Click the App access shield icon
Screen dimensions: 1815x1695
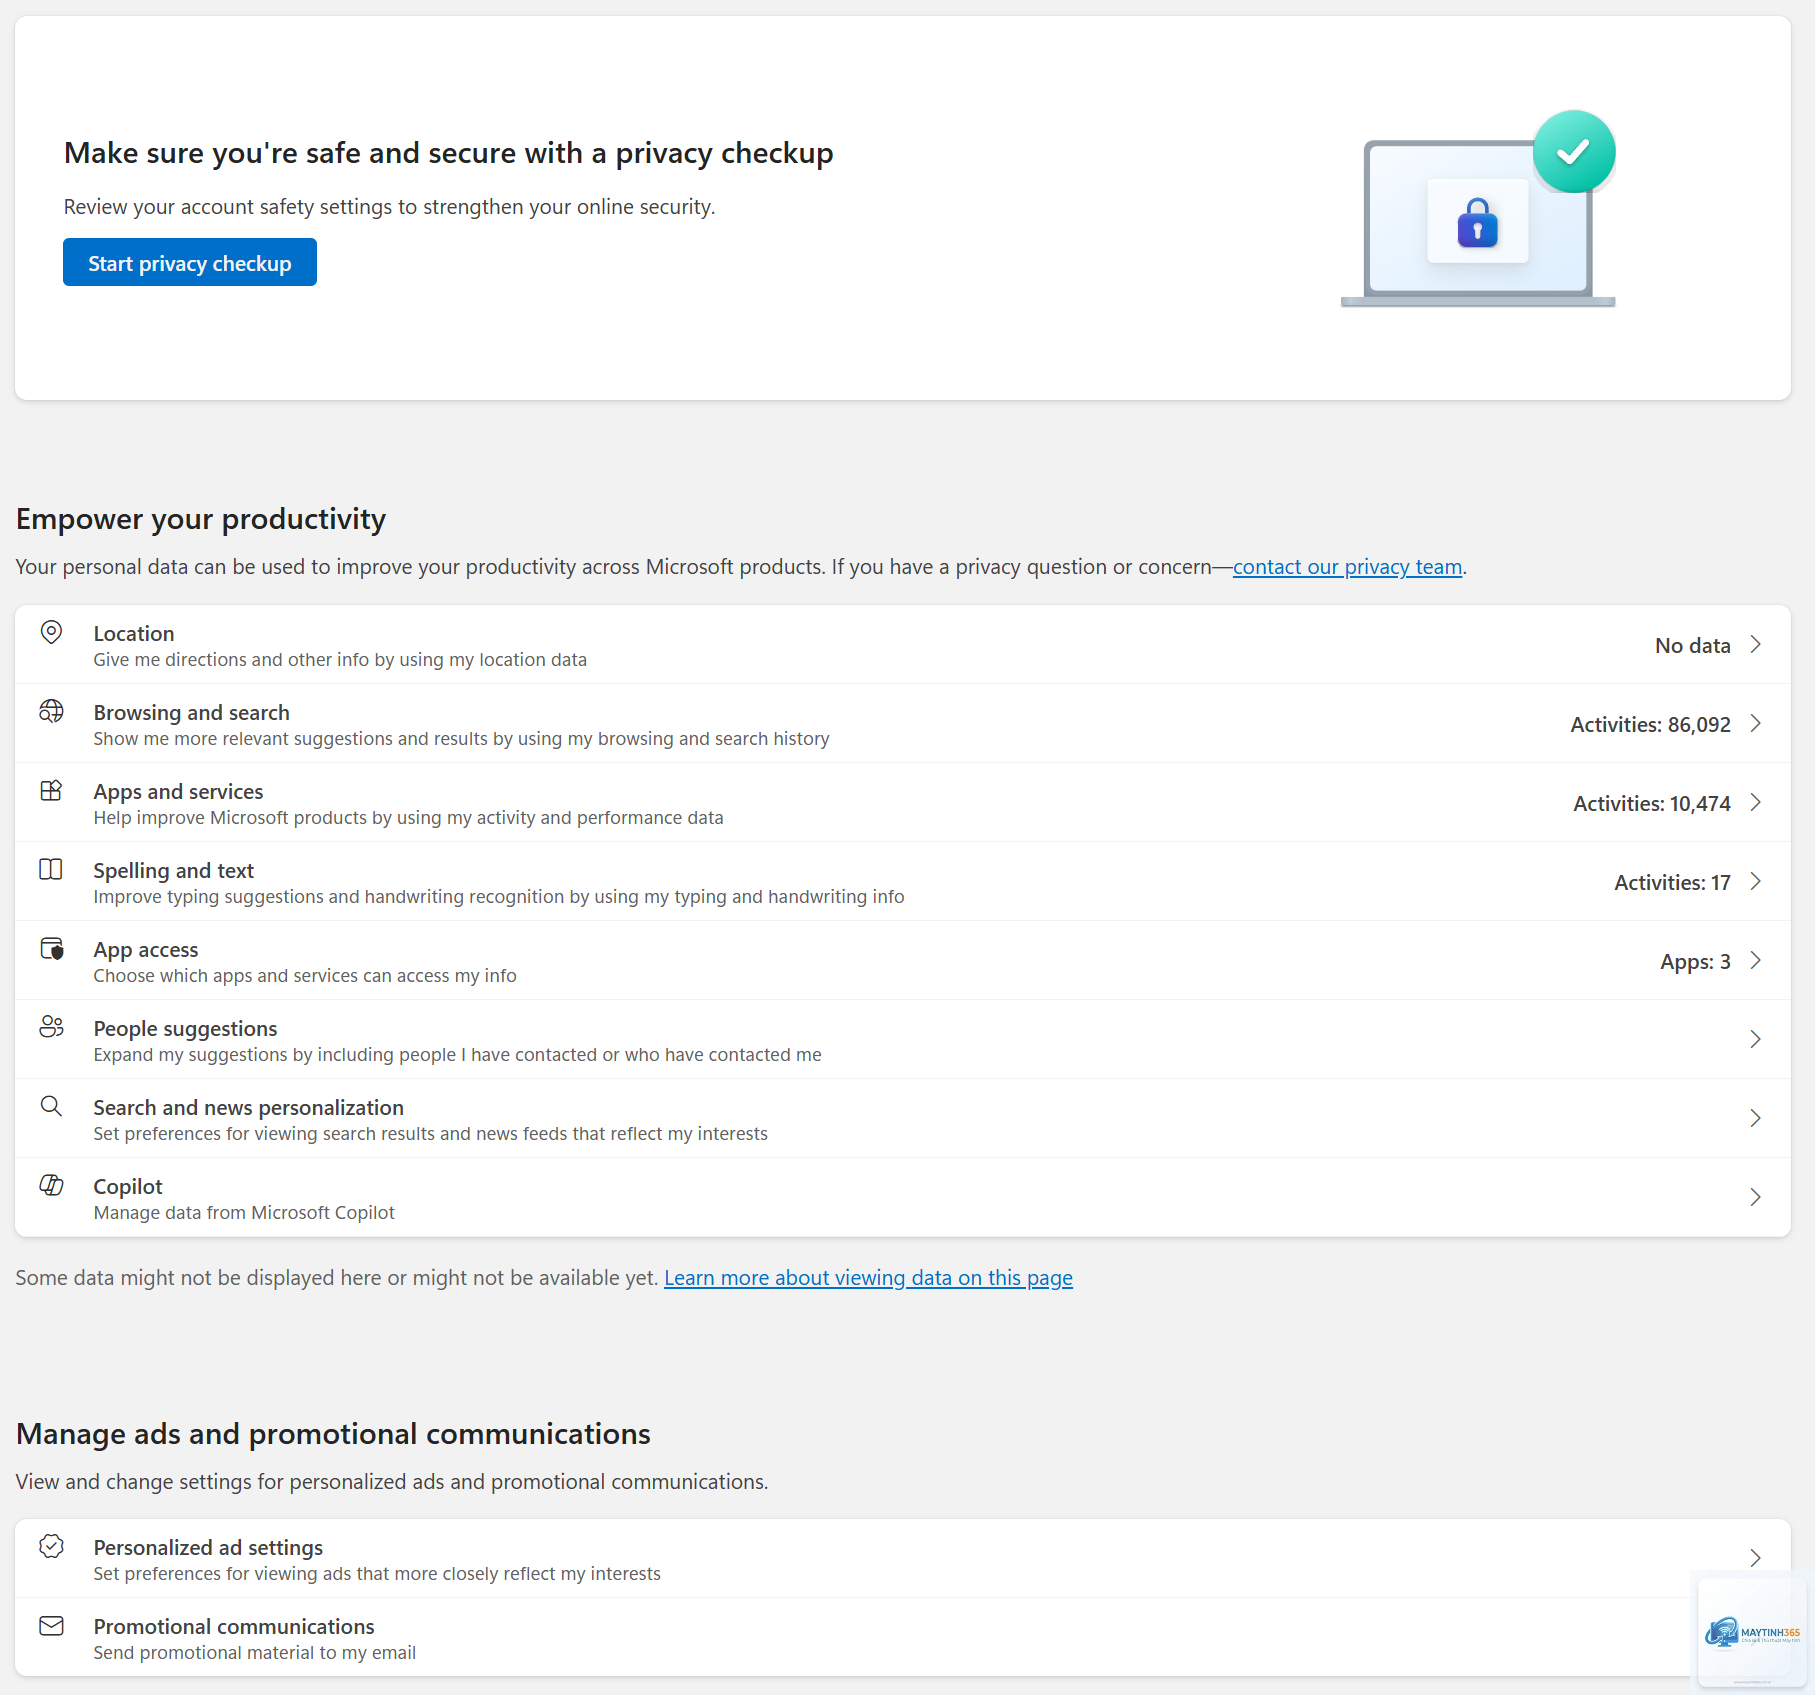(x=51, y=948)
